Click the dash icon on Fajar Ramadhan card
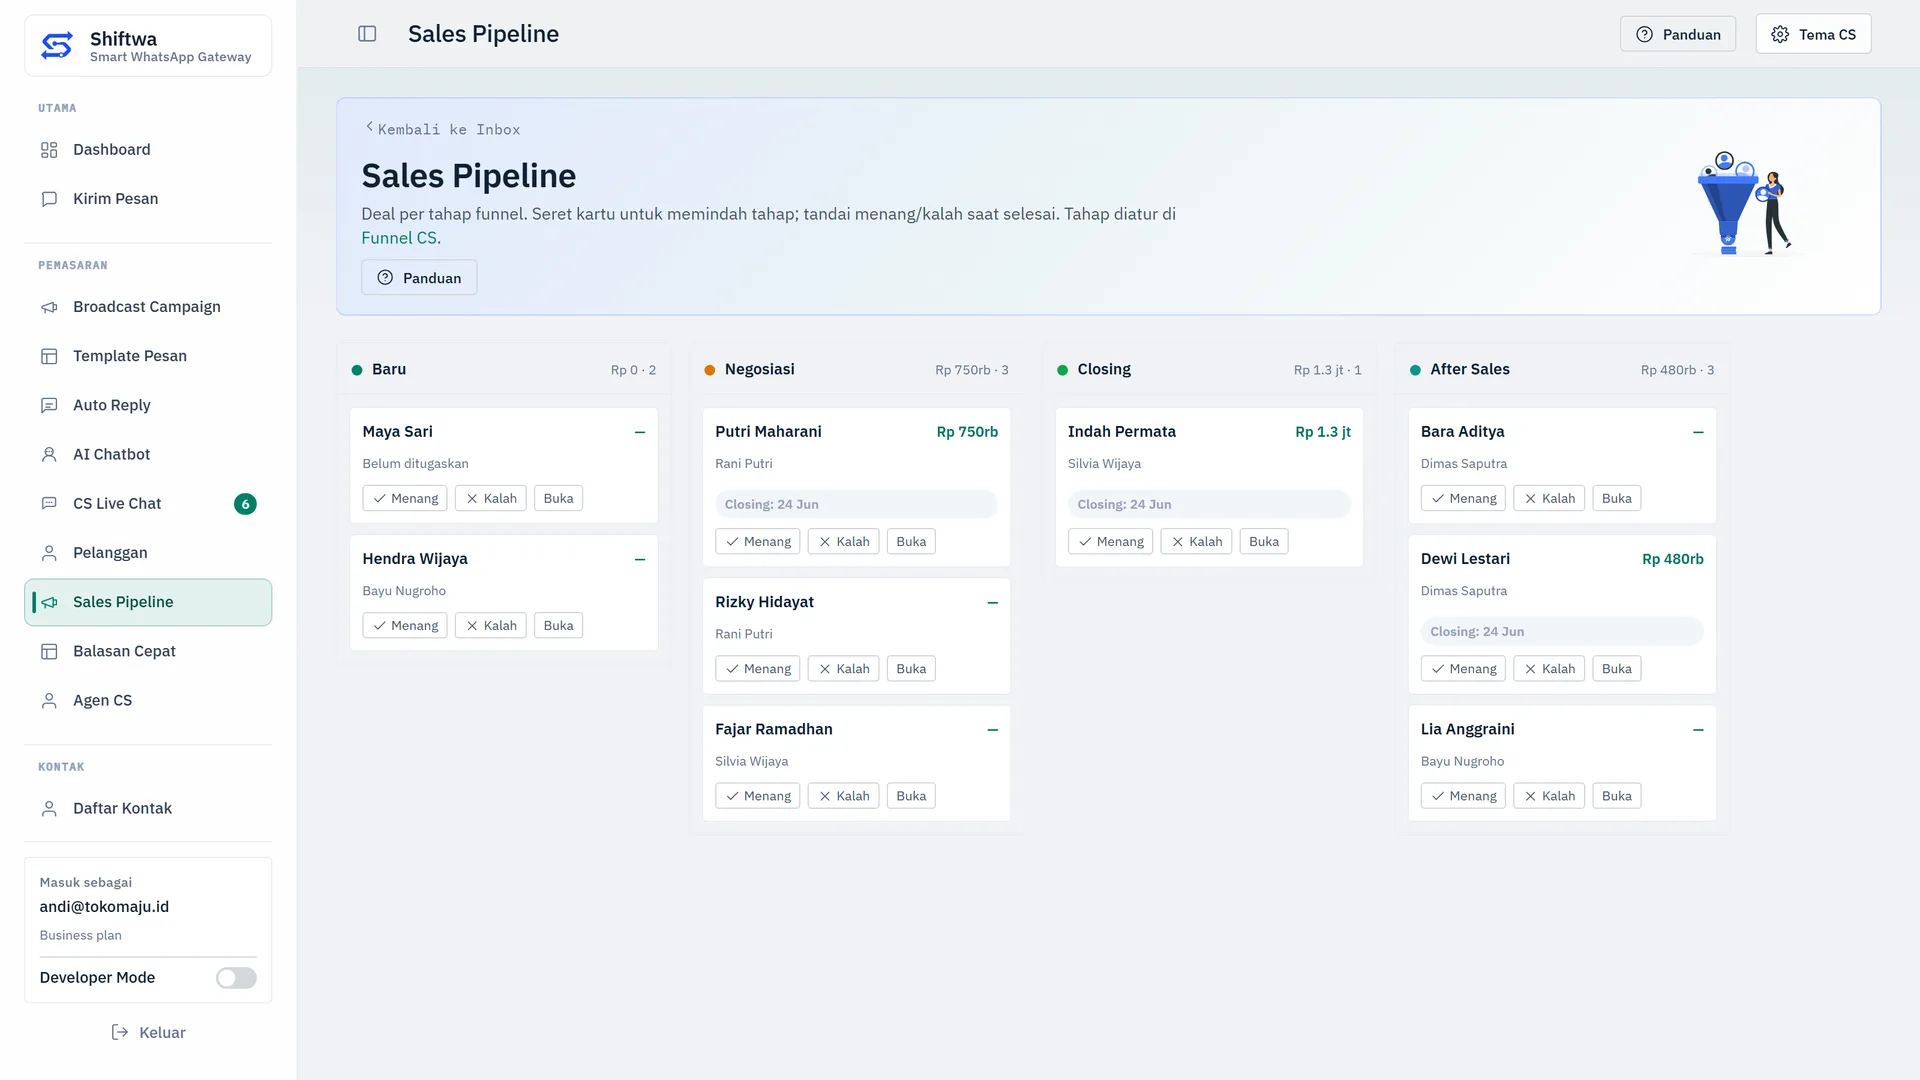This screenshot has height=1080, width=1920. pyautogui.click(x=993, y=730)
